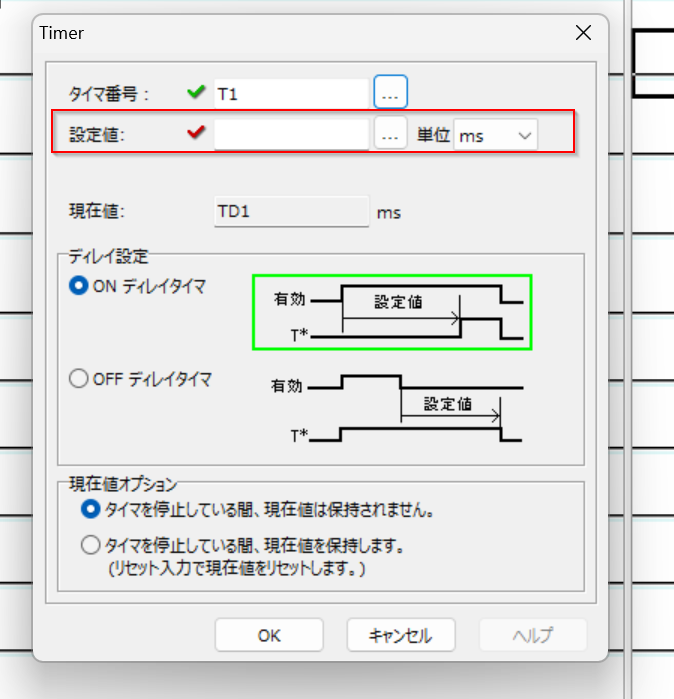
Task: Click the red checkmark beside 設定値
Action: [x=196, y=132]
